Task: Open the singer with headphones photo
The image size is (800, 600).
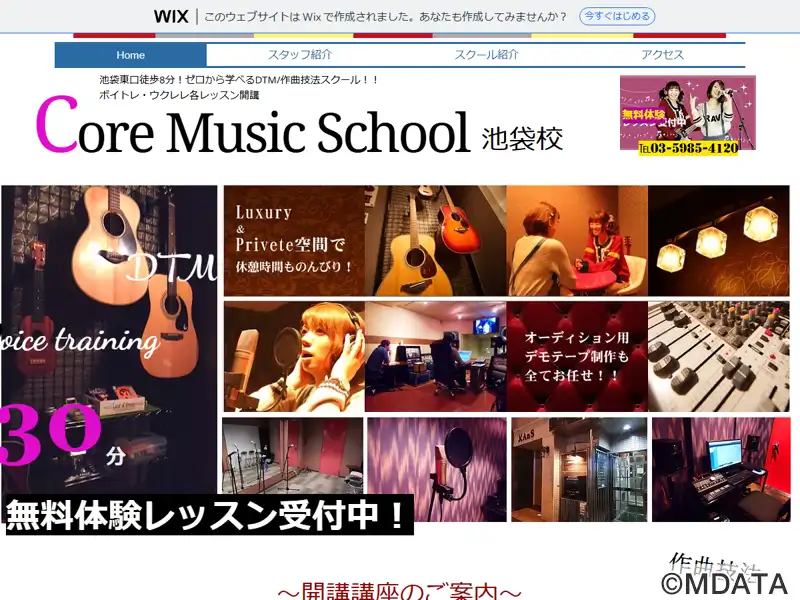Action: tap(294, 356)
